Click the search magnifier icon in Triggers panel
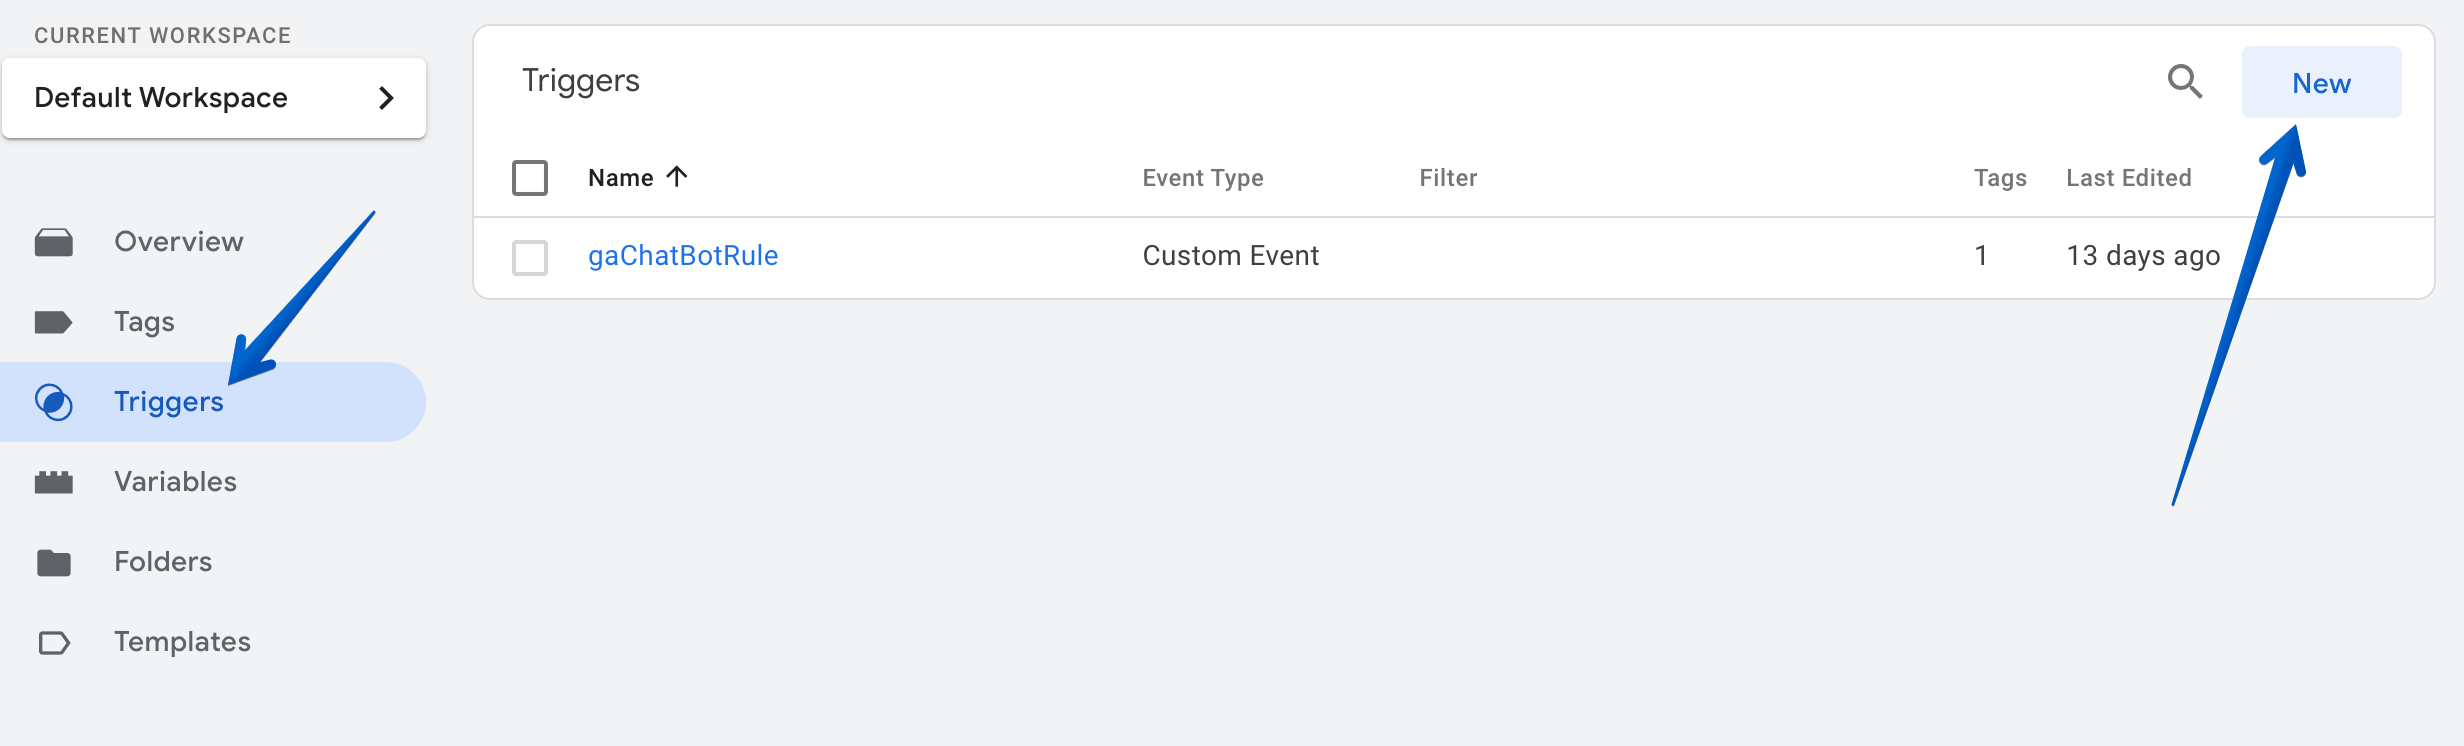 (2184, 82)
